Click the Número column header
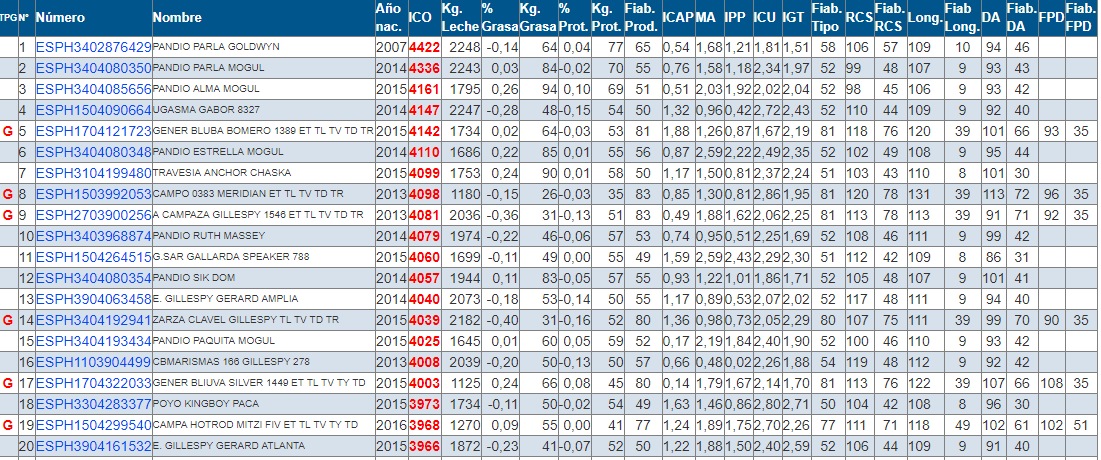The height and width of the screenshot is (460, 1101). click(x=60, y=18)
